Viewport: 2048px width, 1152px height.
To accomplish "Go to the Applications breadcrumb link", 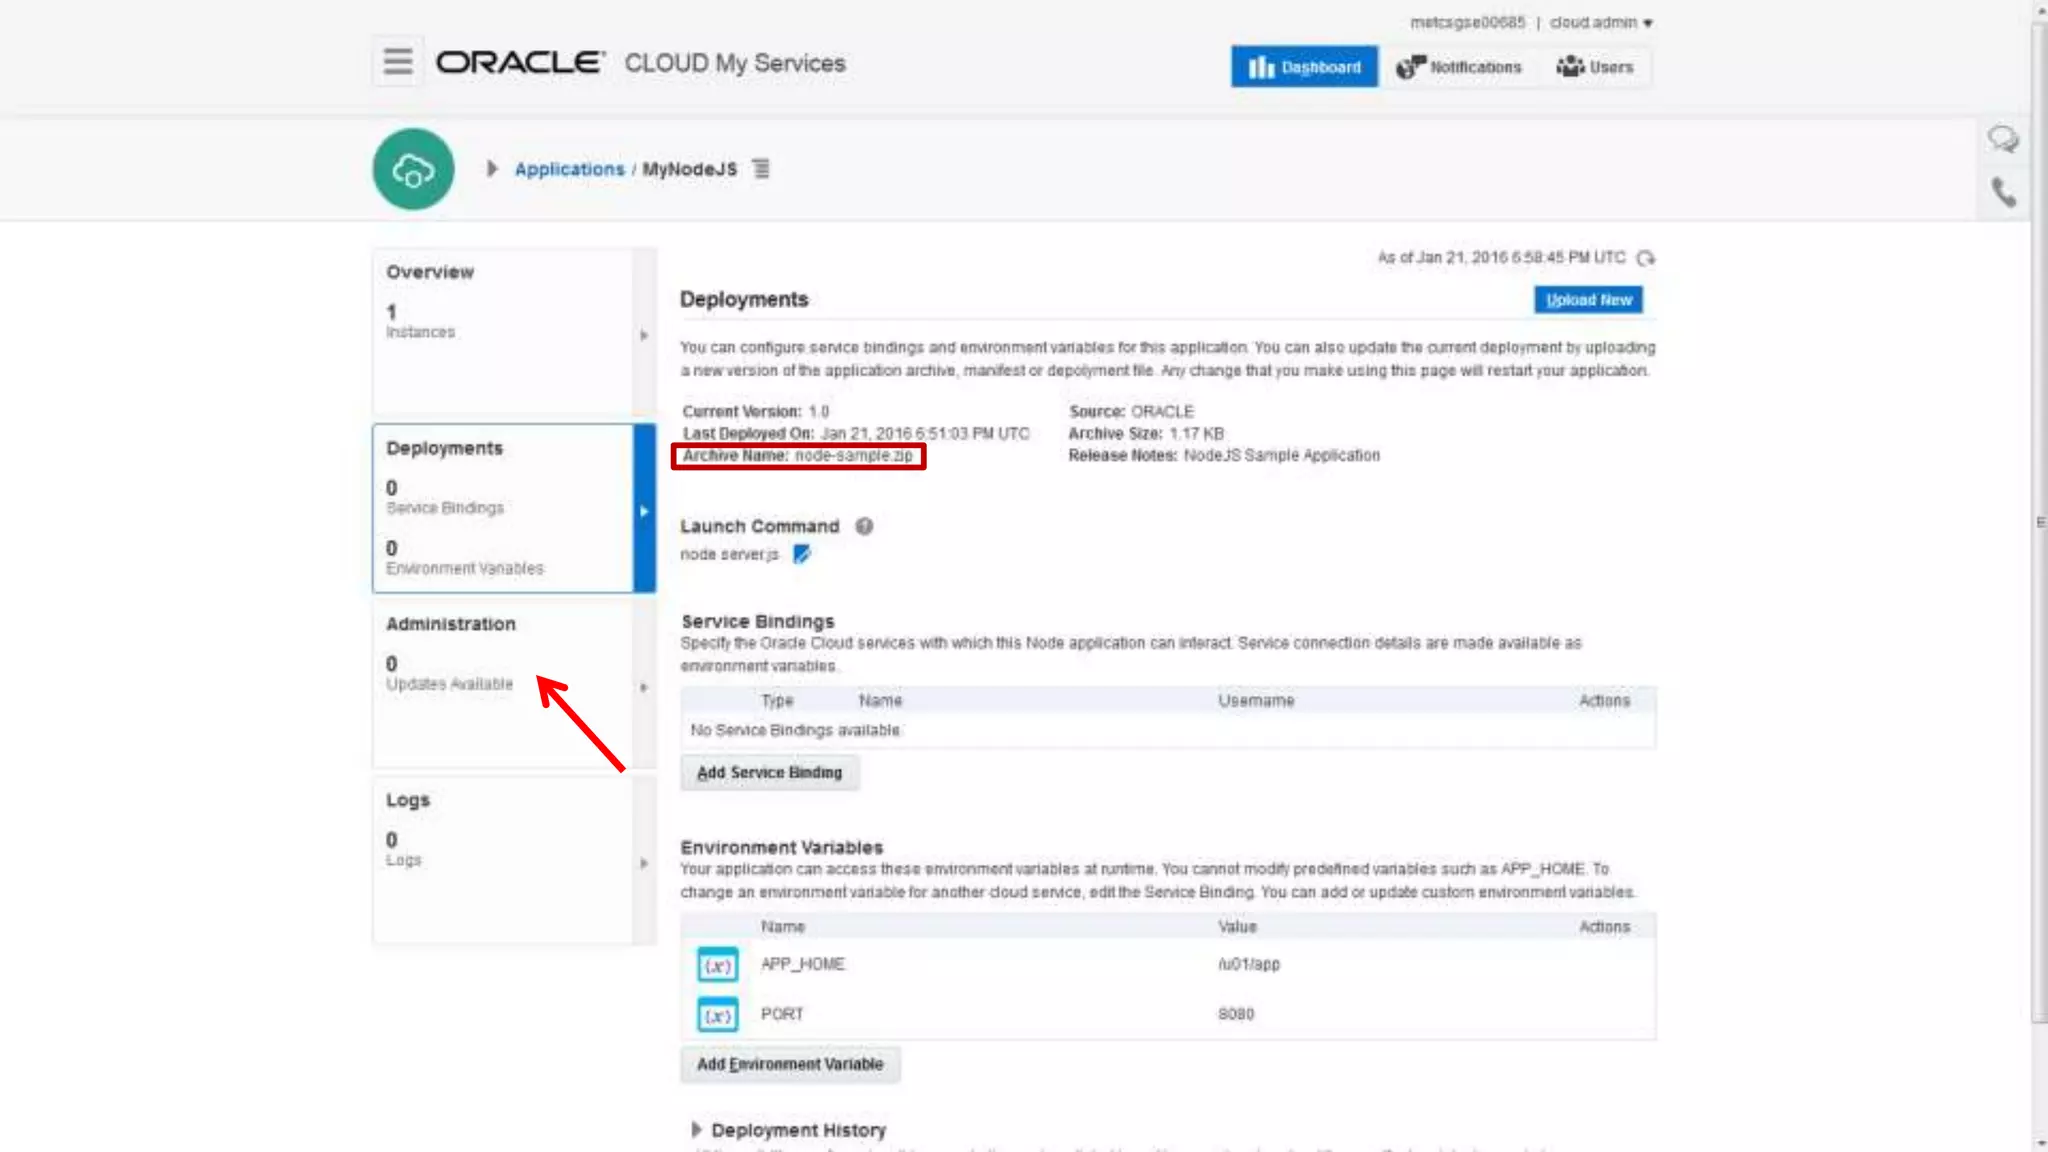I will (569, 169).
